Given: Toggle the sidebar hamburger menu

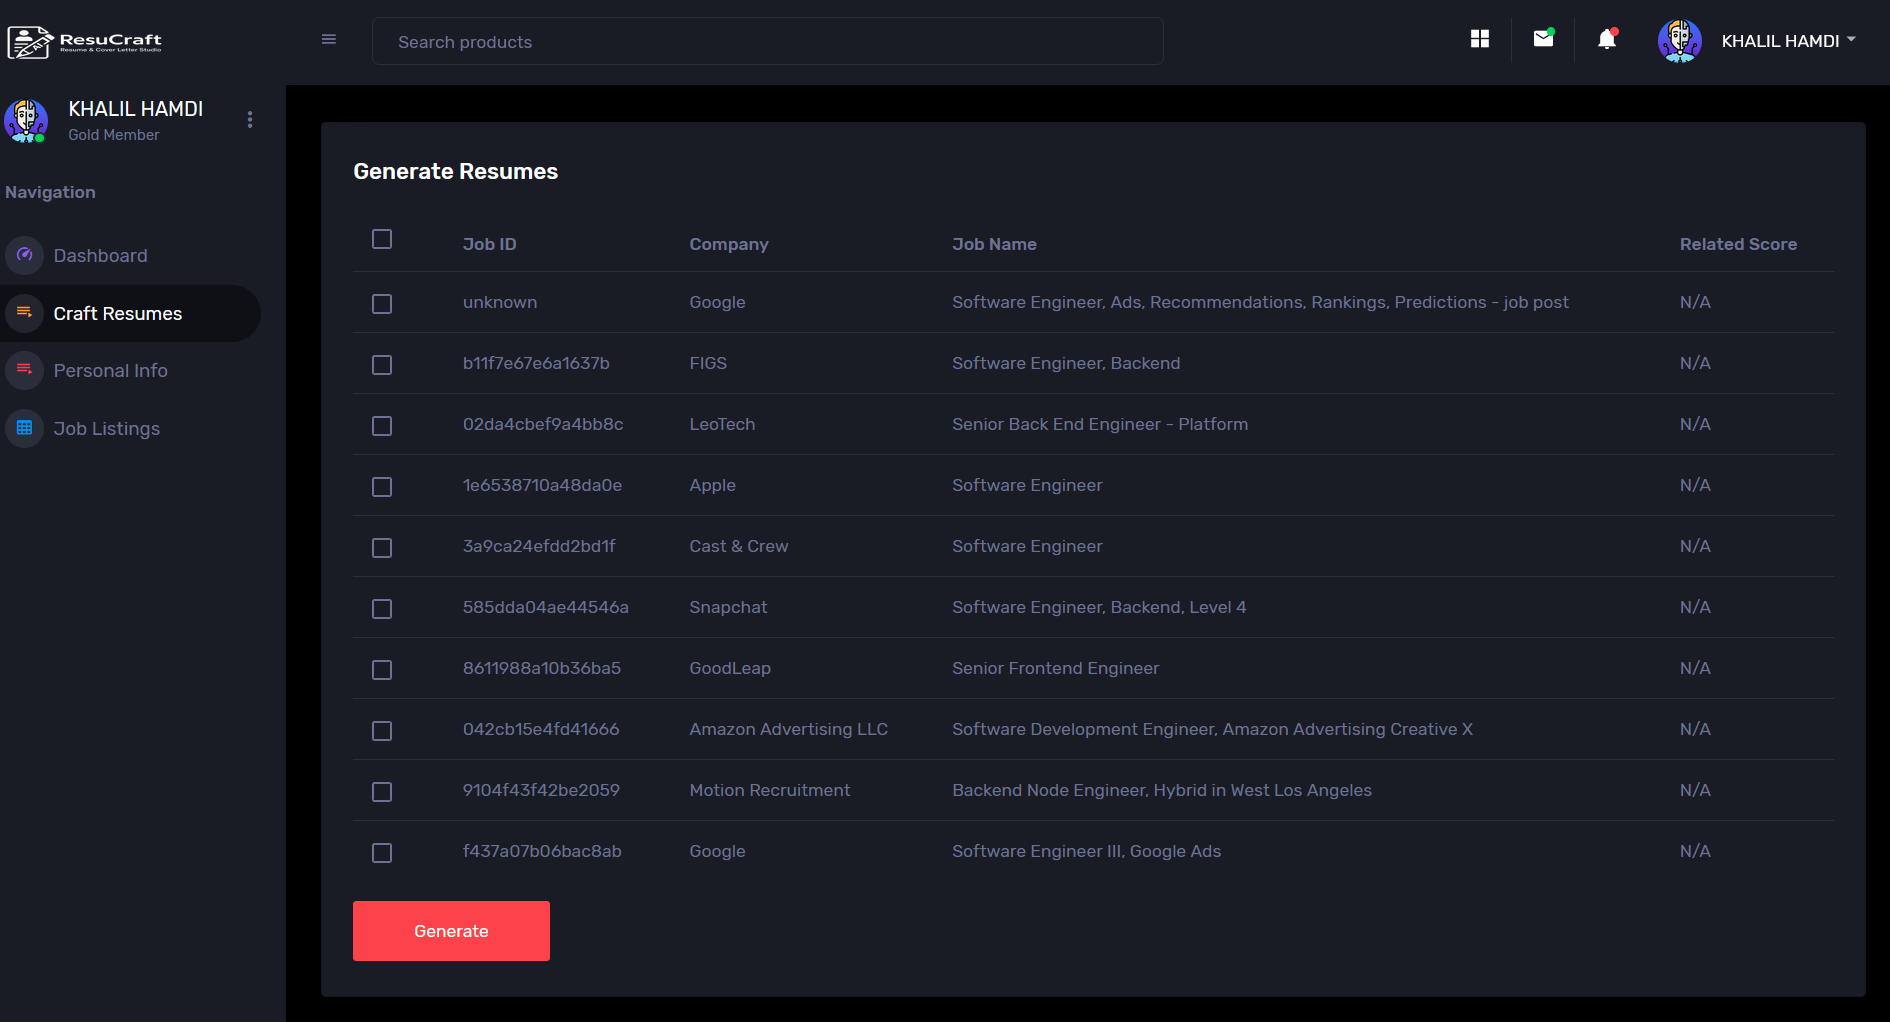Looking at the screenshot, I should coord(329,40).
